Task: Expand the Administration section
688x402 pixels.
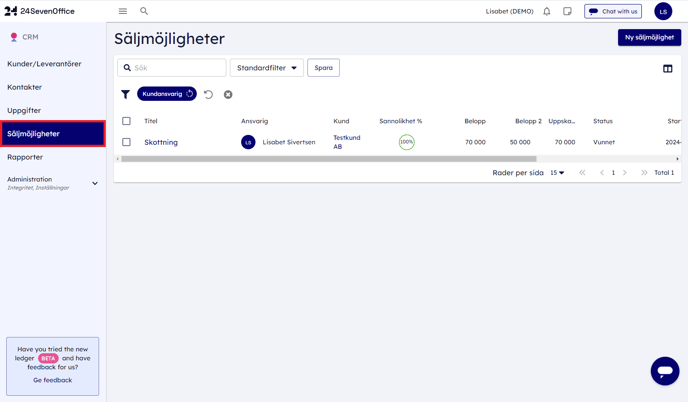Action: (95, 183)
